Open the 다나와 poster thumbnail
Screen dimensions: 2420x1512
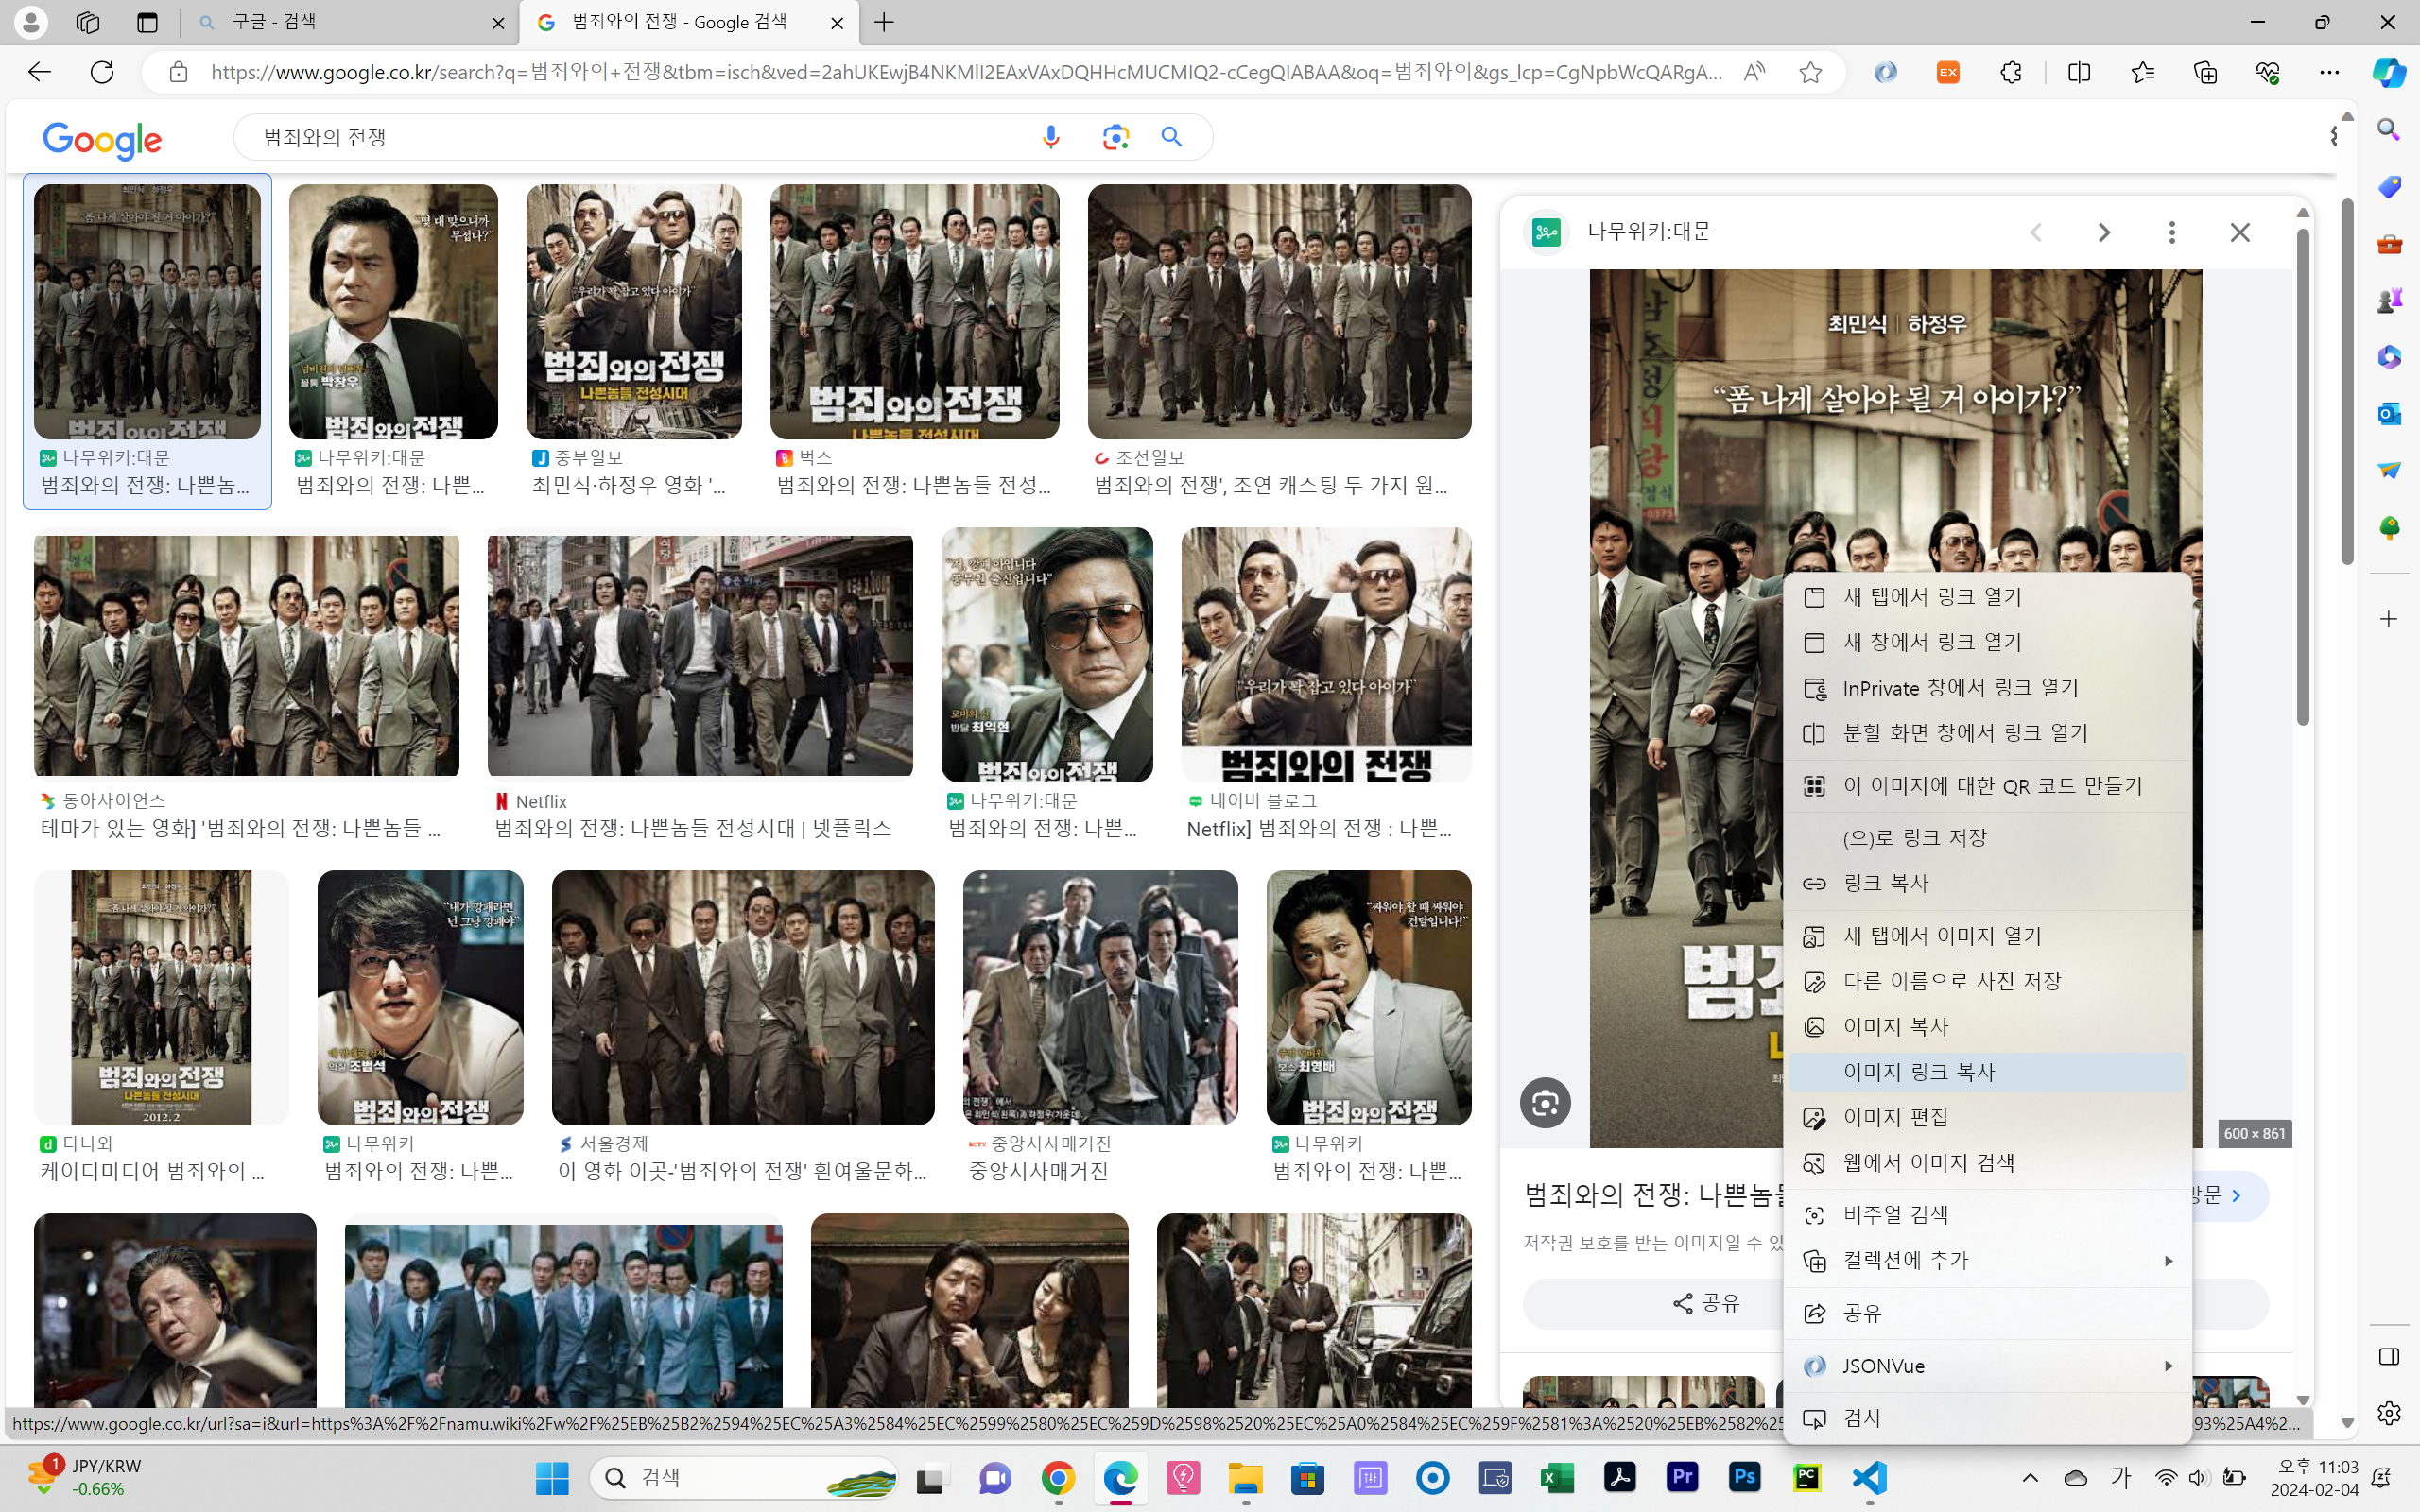click(161, 997)
